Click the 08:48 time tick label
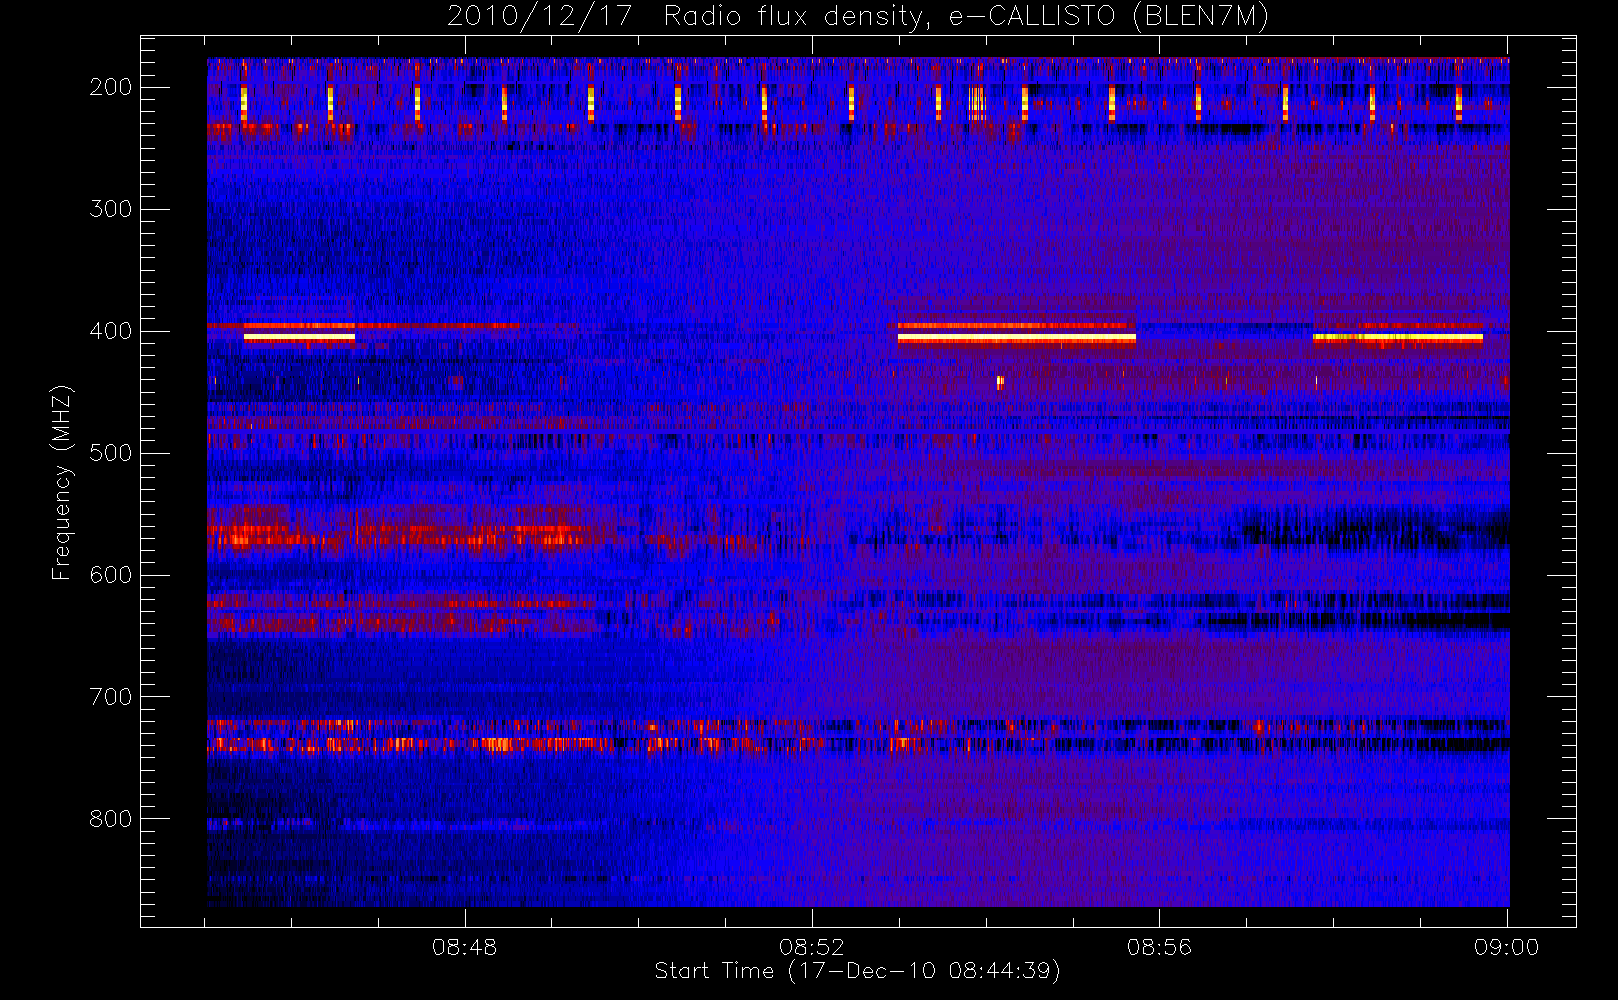1618x1000 pixels. (x=465, y=947)
